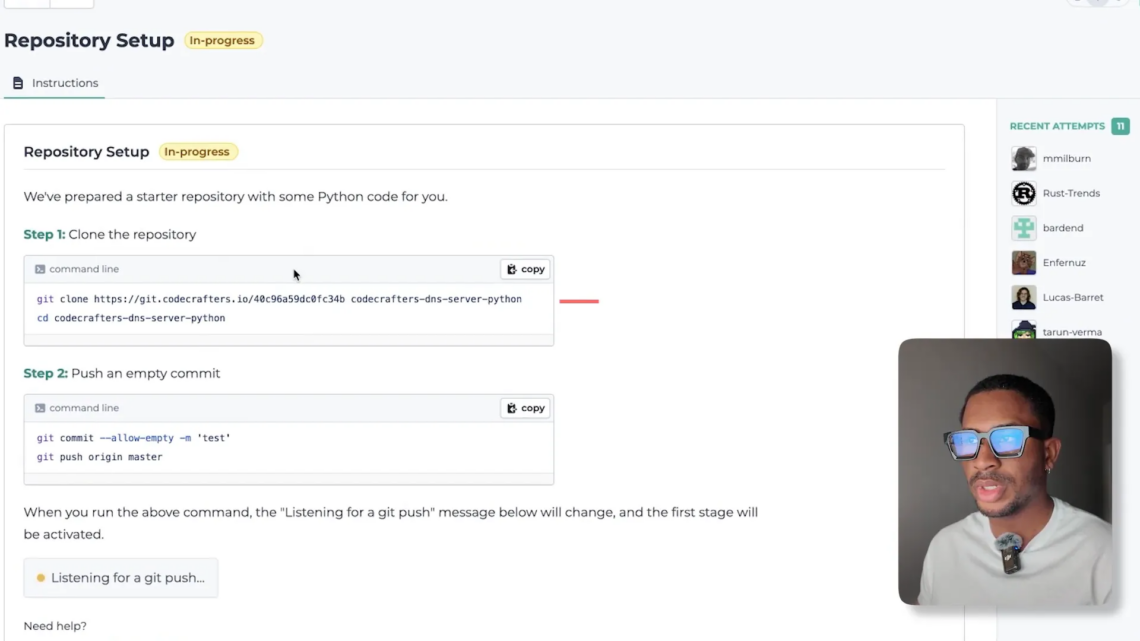Viewport: 1140px width, 641px height.
Task: Select username Enfernuz in recent attempts
Action: (x=1064, y=262)
